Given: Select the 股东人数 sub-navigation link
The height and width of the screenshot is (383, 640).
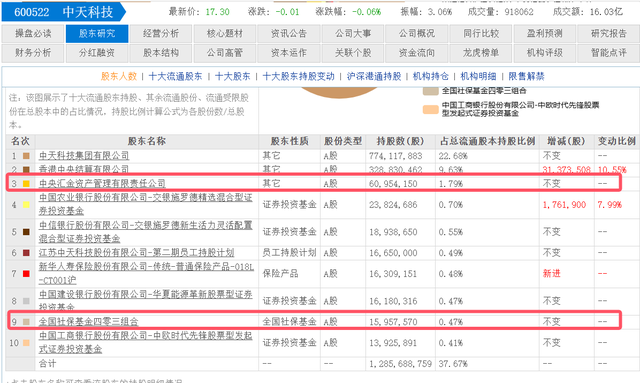Looking at the screenshot, I should tap(119, 76).
